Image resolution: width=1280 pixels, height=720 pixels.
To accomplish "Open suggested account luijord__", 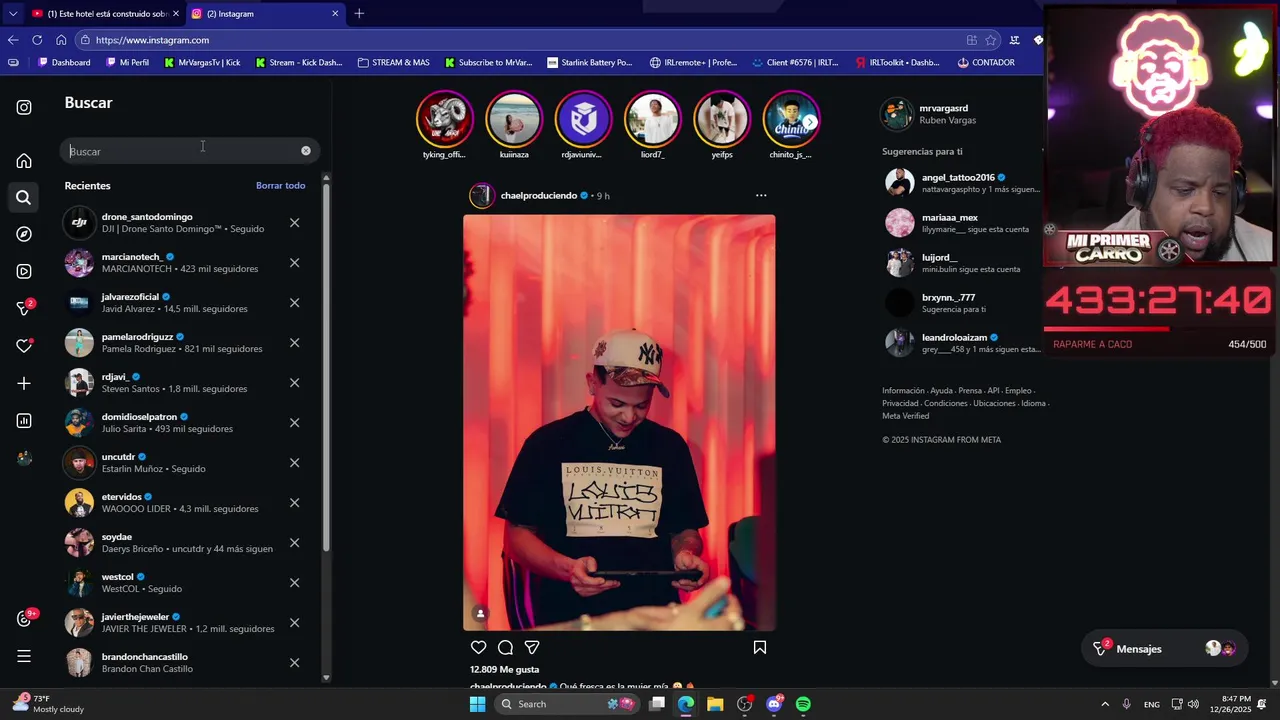I will 939,257.
